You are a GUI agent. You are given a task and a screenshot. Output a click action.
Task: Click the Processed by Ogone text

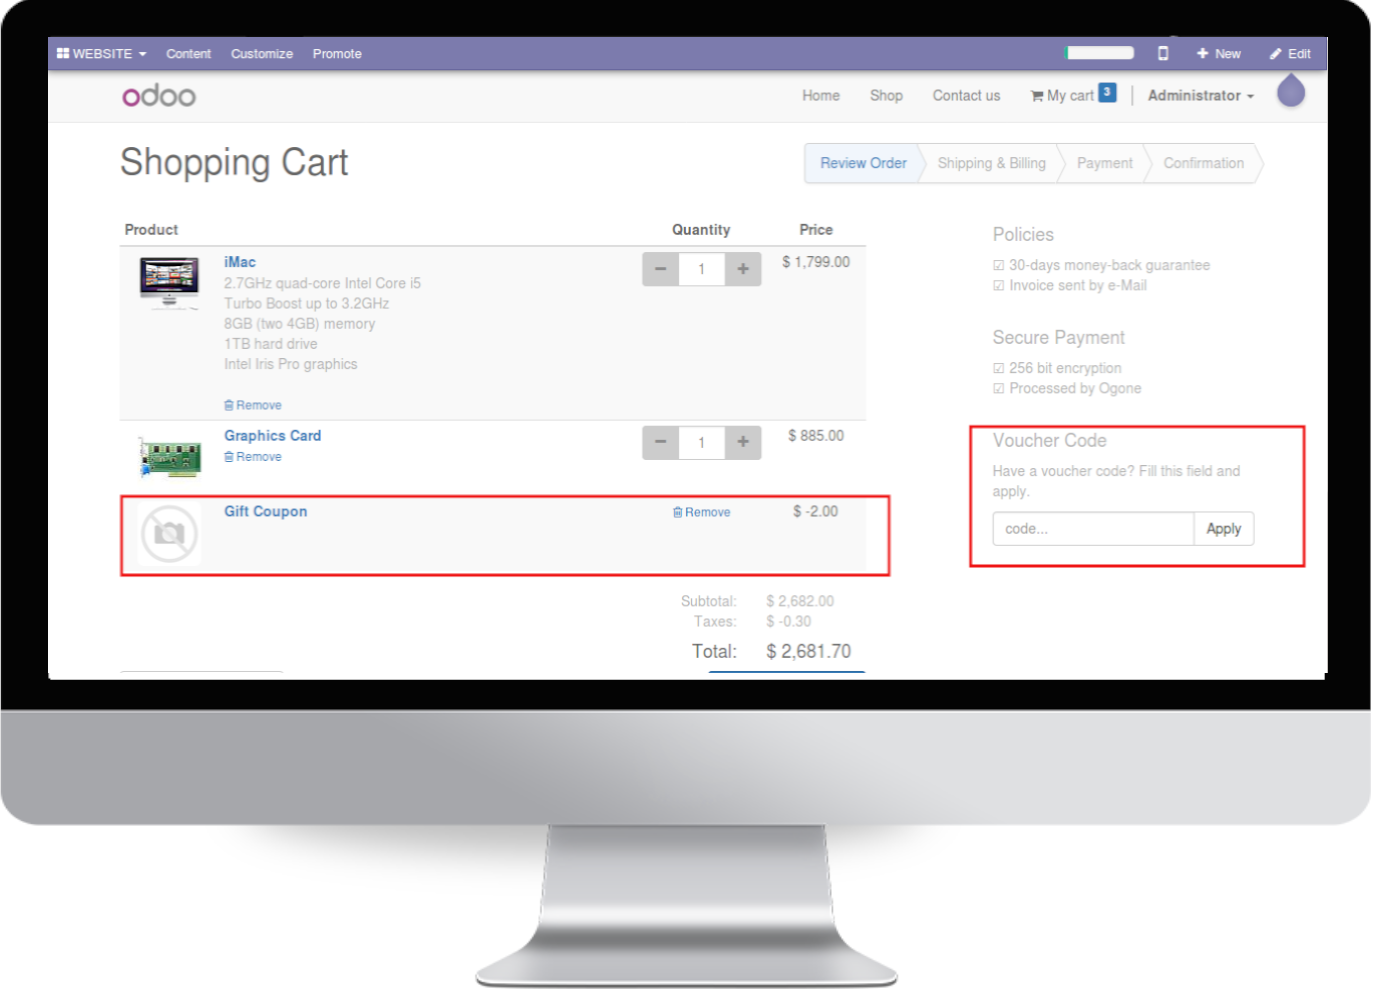[x=1075, y=388]
